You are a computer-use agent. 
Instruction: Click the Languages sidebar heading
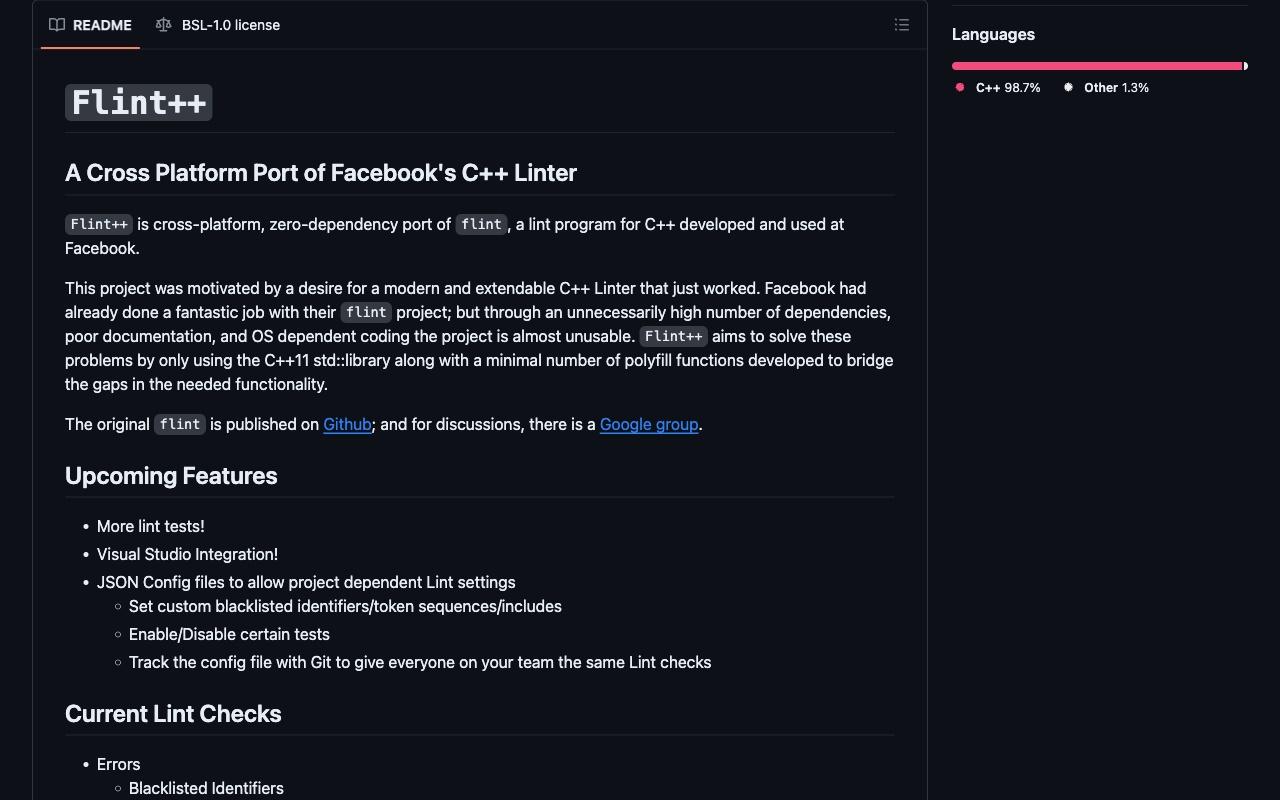point(993,34)
